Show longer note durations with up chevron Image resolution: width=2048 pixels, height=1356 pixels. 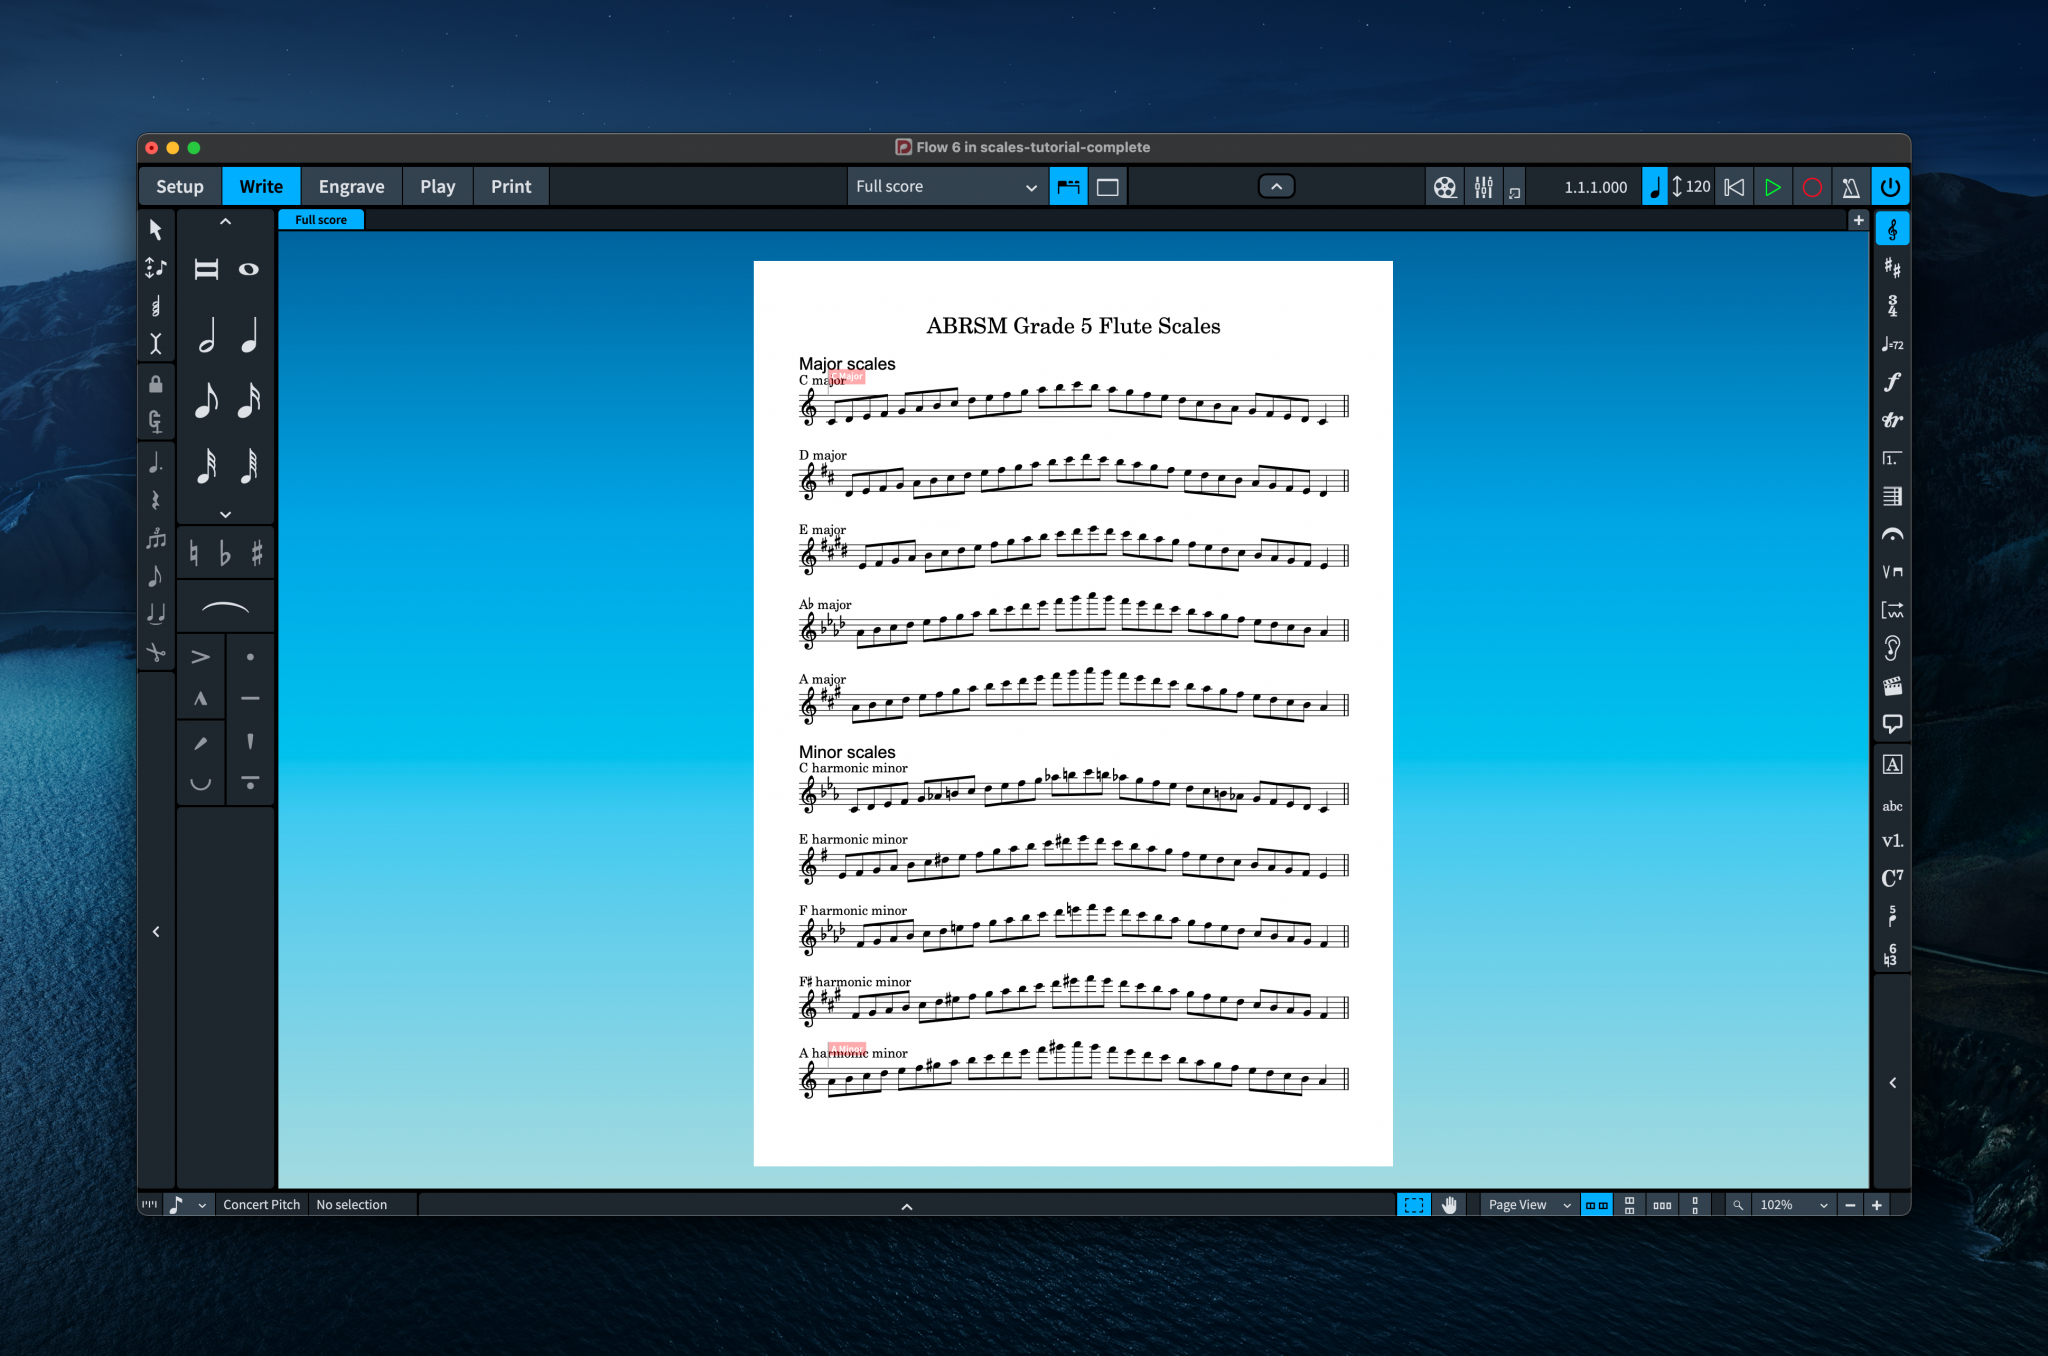226,222
